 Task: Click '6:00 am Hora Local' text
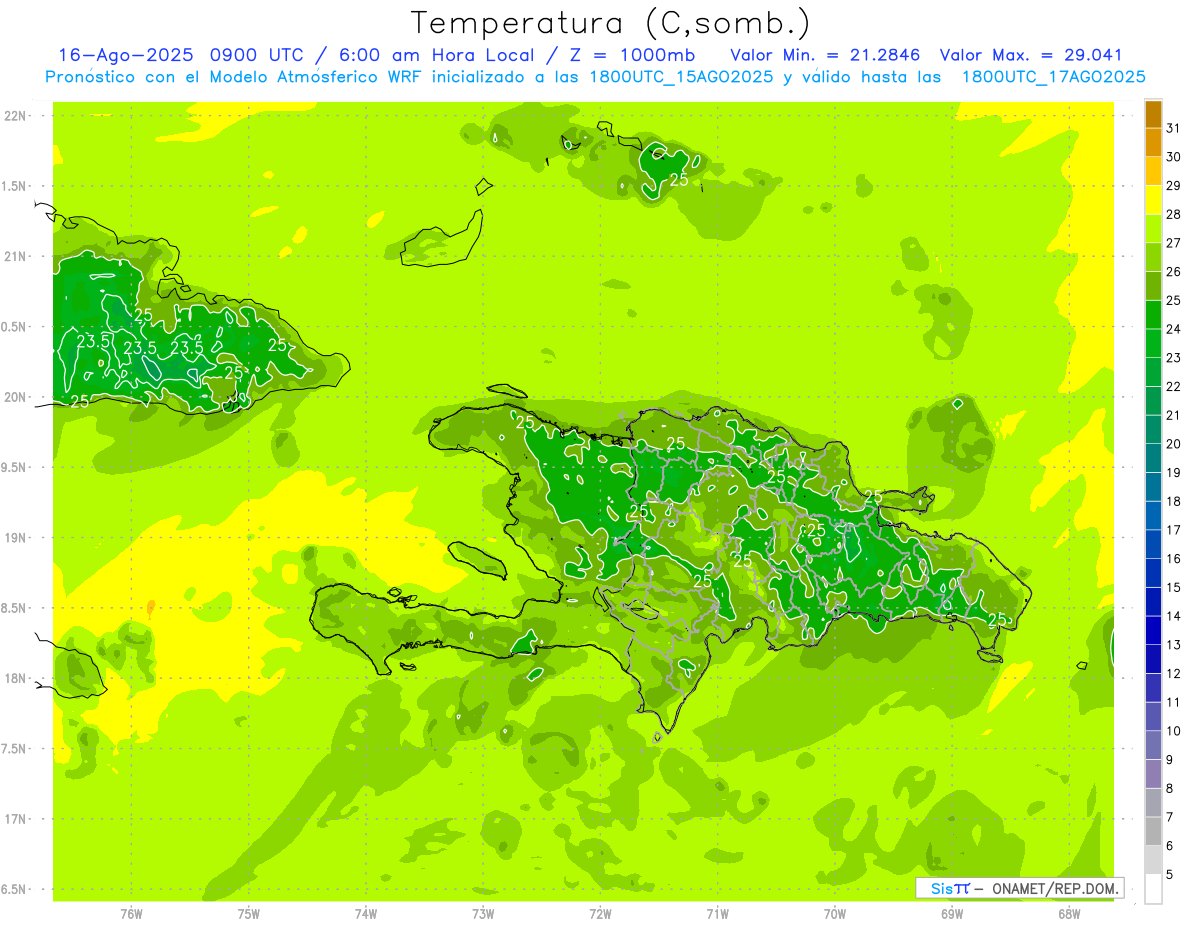[435, 55]
